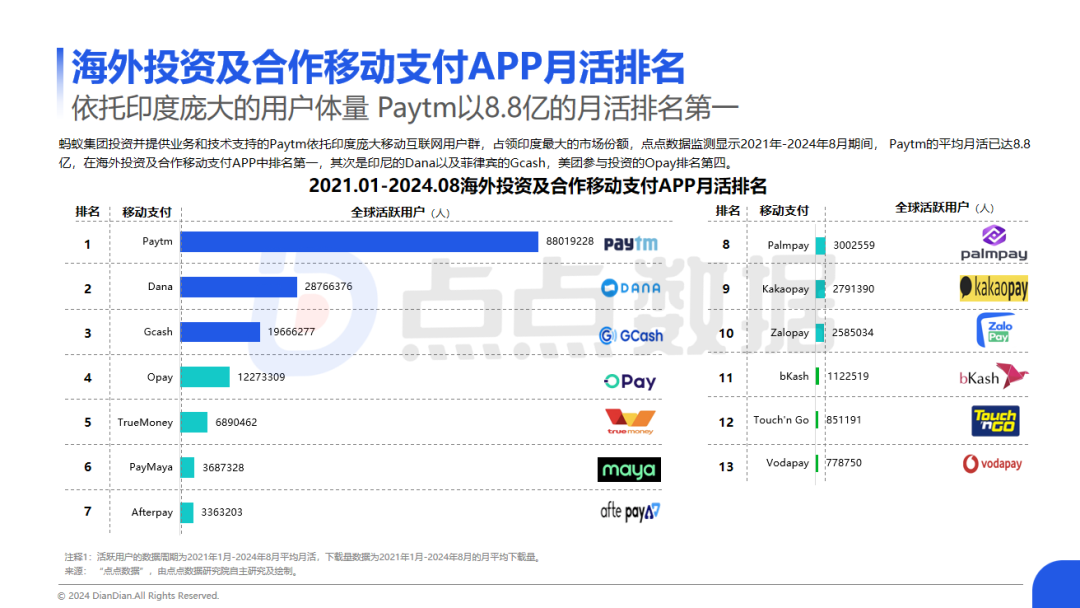
Task: Click the copyright 2024 DianDian text
Action: click(x=138, y=596)
